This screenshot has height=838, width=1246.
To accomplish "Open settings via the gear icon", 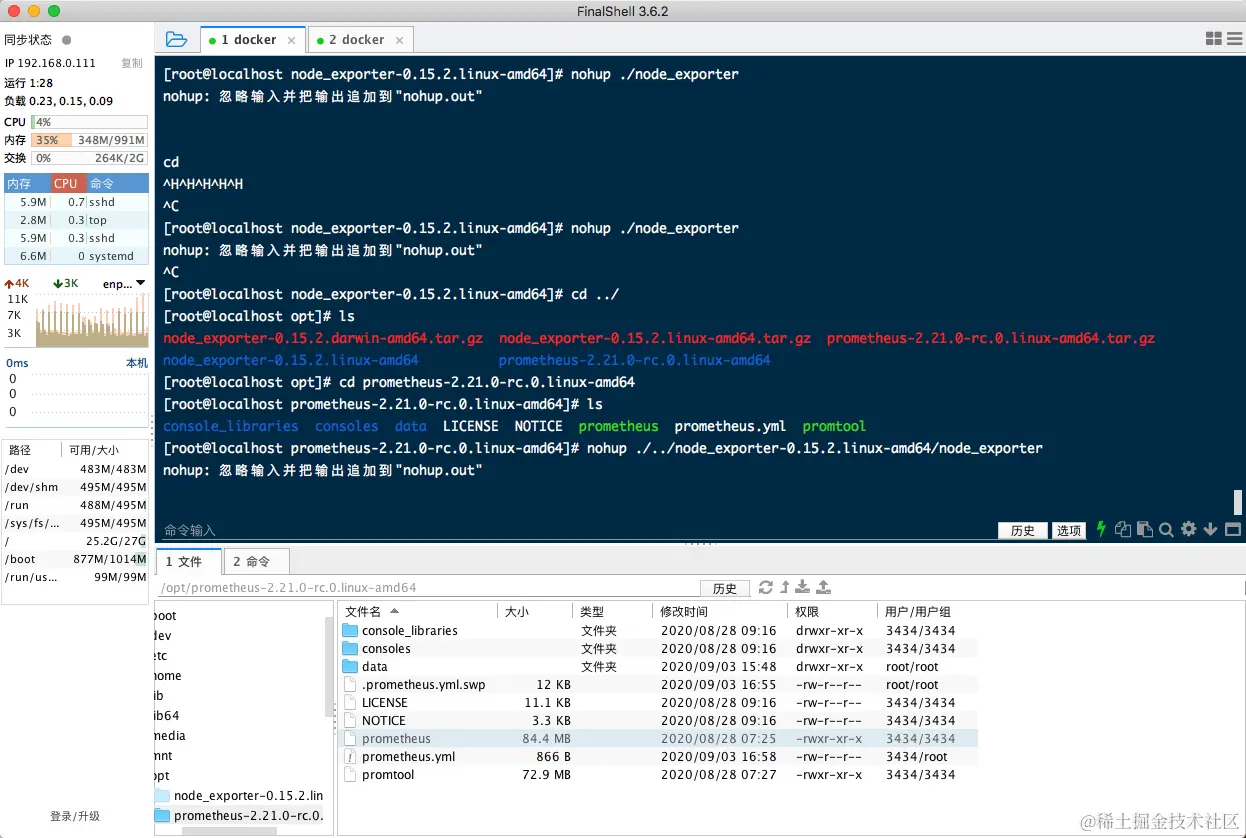I will click(x=1187, y=529).
